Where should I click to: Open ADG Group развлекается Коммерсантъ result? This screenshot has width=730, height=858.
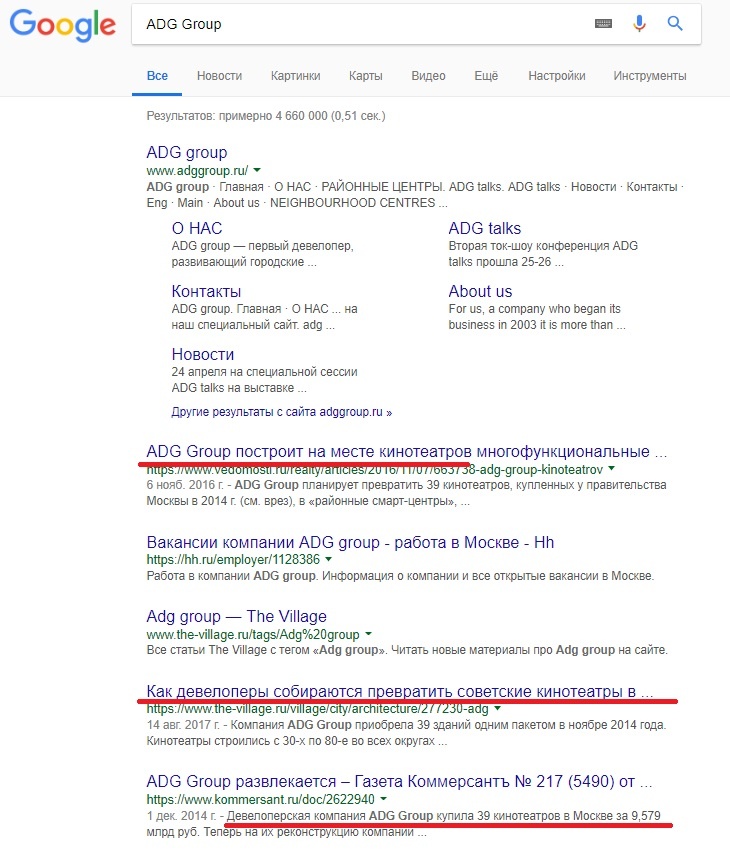399,781
